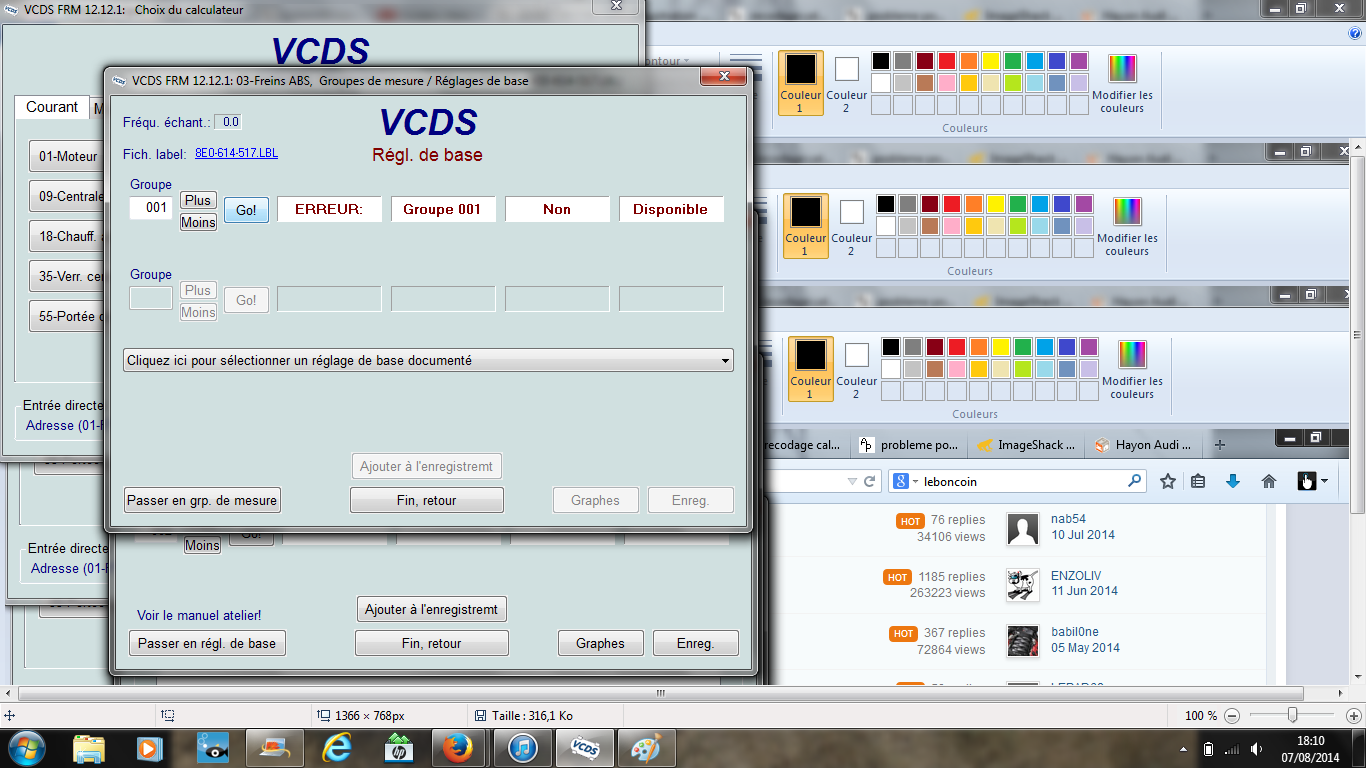Open a new Firefox tab with plus icon
The width and height of the screenshot is (1366, 768).
[1219, 445]
